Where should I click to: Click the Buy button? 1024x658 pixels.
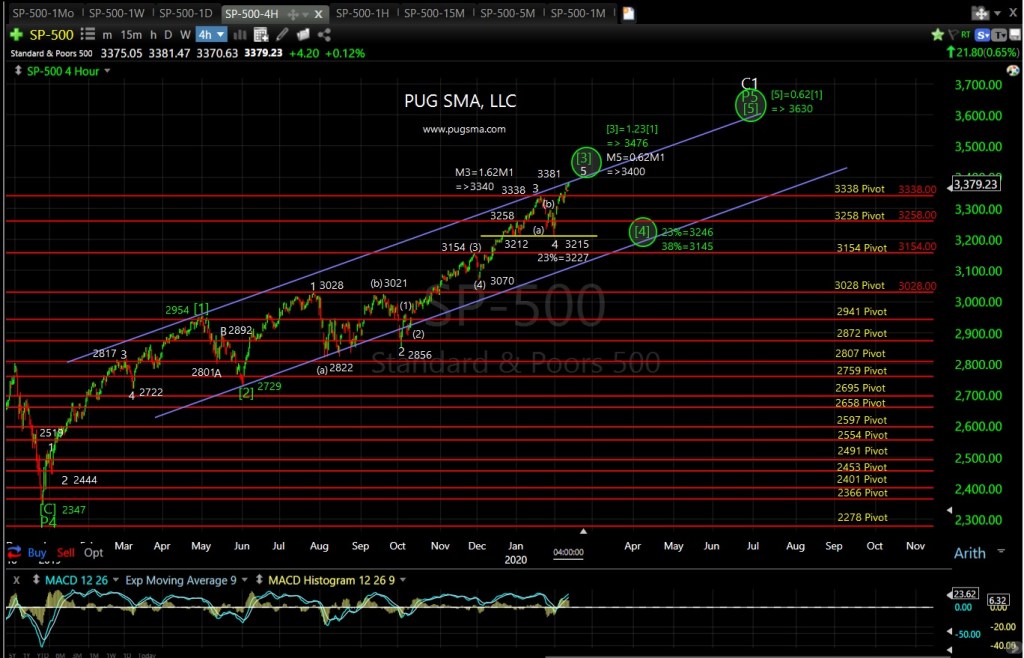click(x=37, y=552)
